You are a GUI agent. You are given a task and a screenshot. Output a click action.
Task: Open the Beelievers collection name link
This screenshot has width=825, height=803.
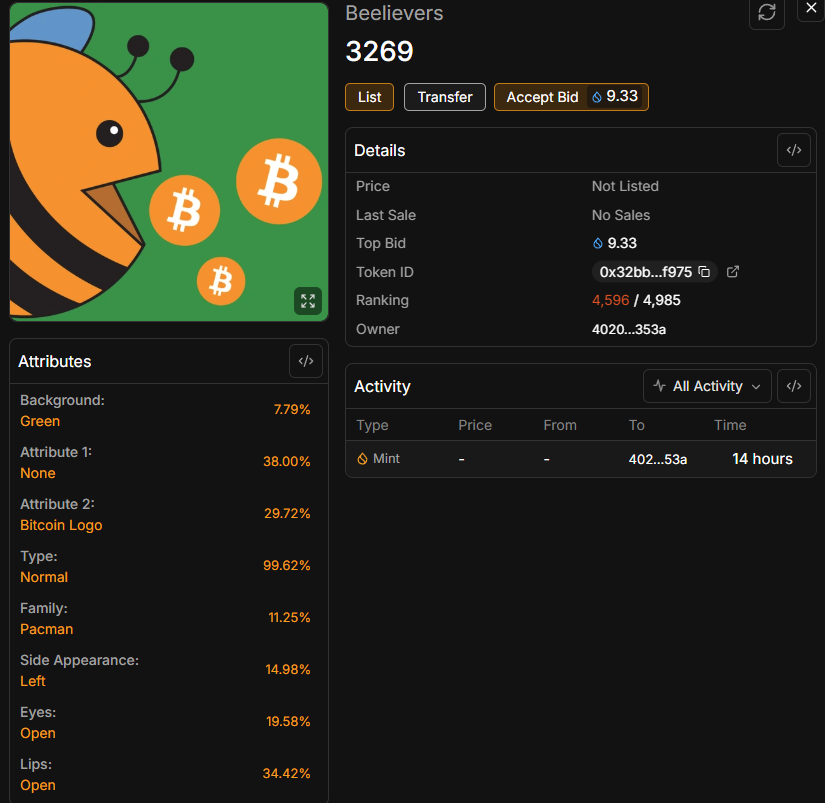(394, 13)
